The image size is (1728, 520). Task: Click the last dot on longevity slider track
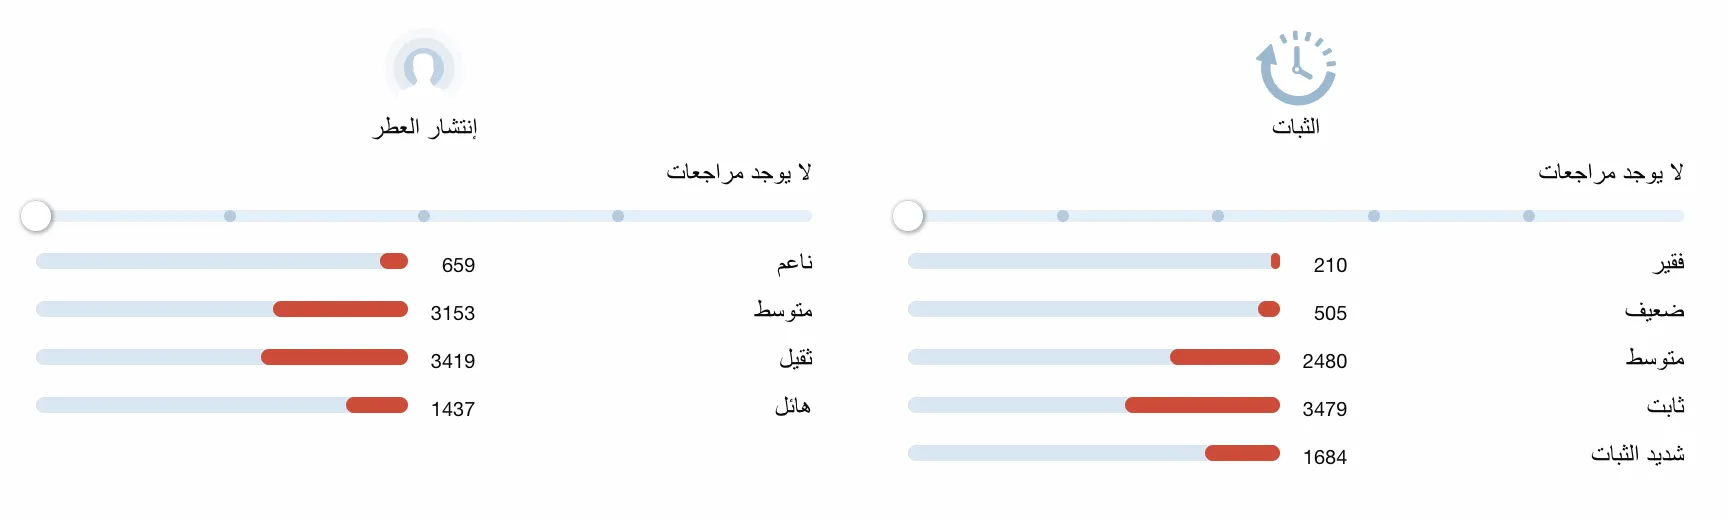coord(1529,216)
